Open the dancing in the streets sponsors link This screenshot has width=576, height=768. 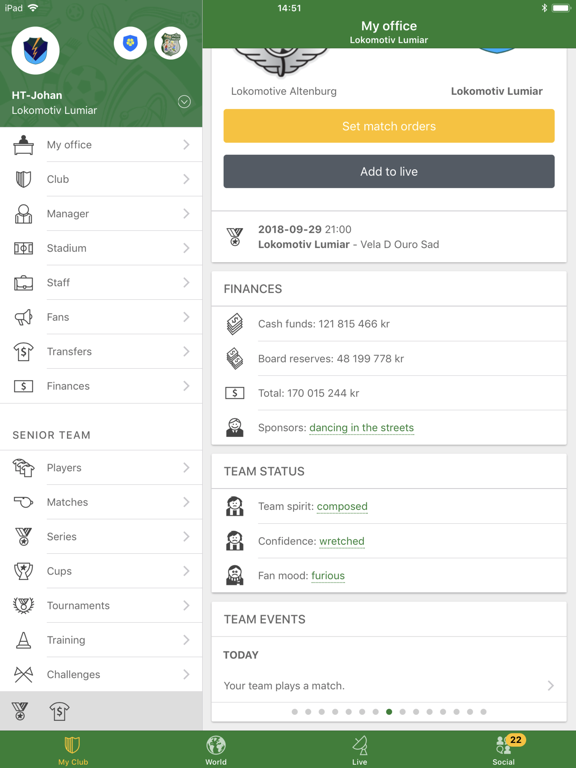pos(361,428)
